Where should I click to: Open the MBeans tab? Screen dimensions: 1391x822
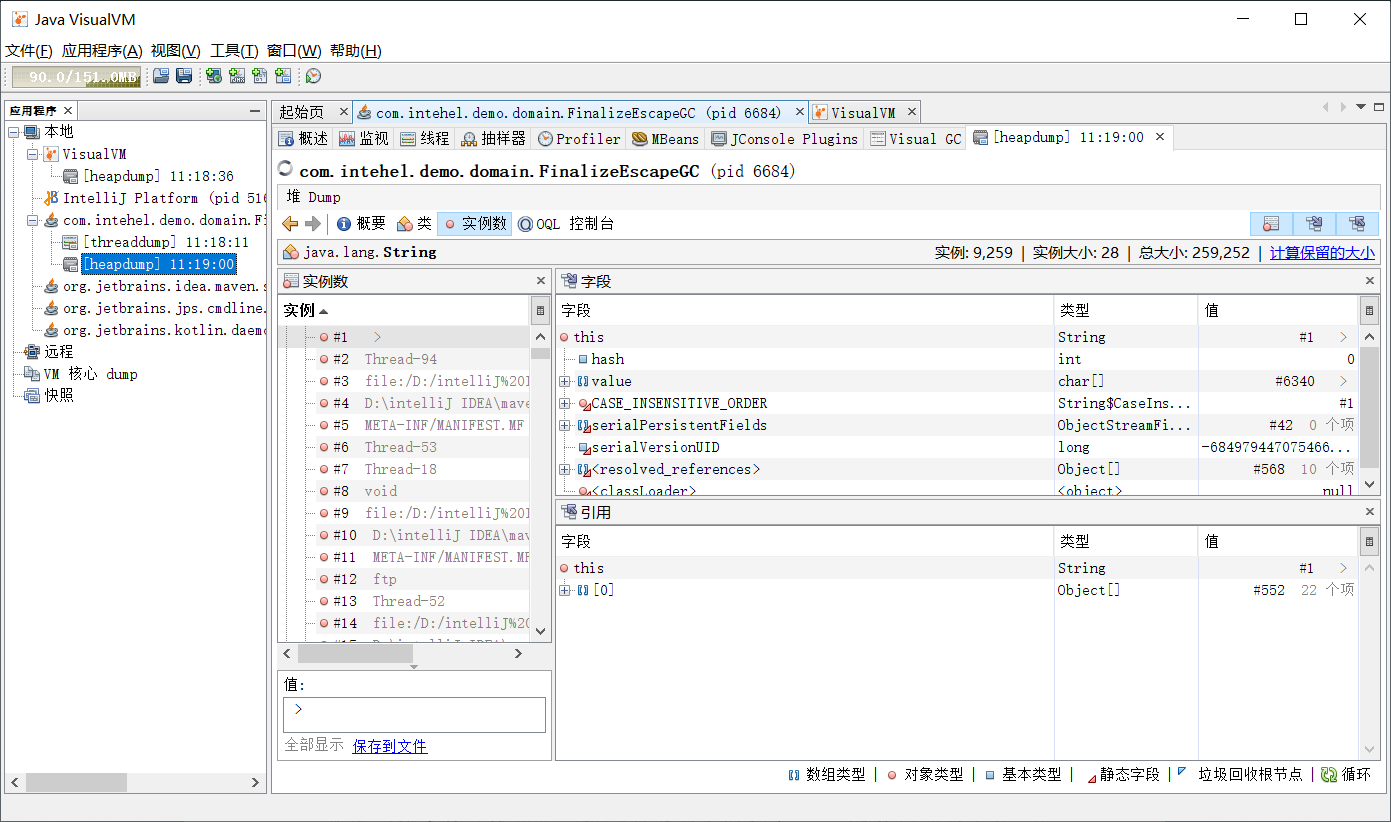pyautogui.click(x=666, y=139)
